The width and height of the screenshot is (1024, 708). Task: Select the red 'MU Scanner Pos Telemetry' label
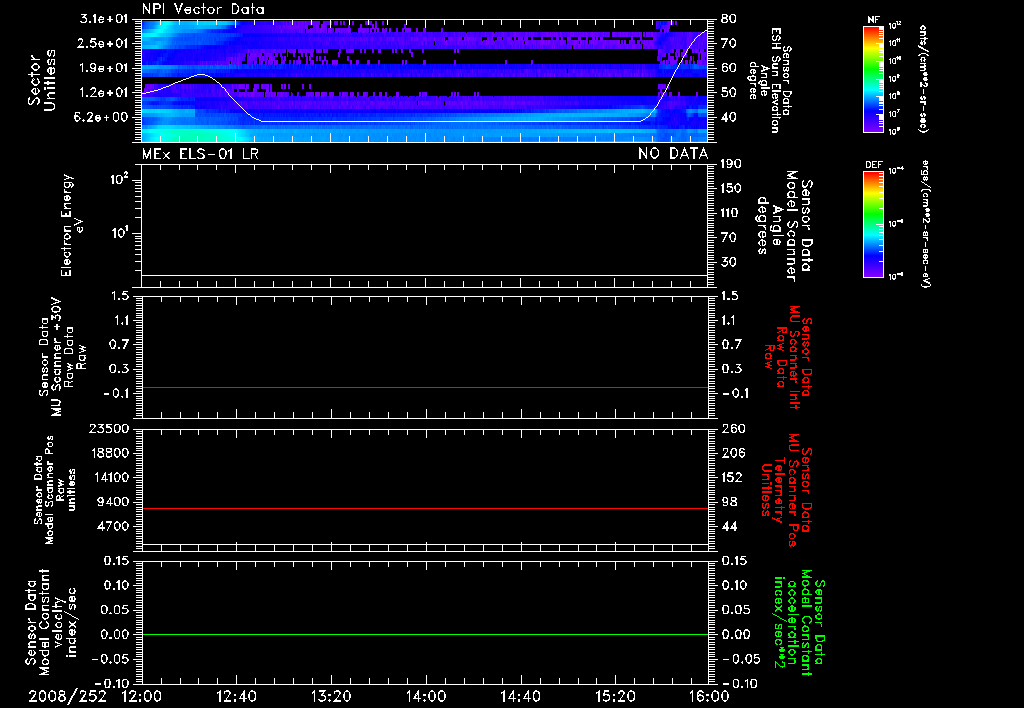tap(786, 490)
